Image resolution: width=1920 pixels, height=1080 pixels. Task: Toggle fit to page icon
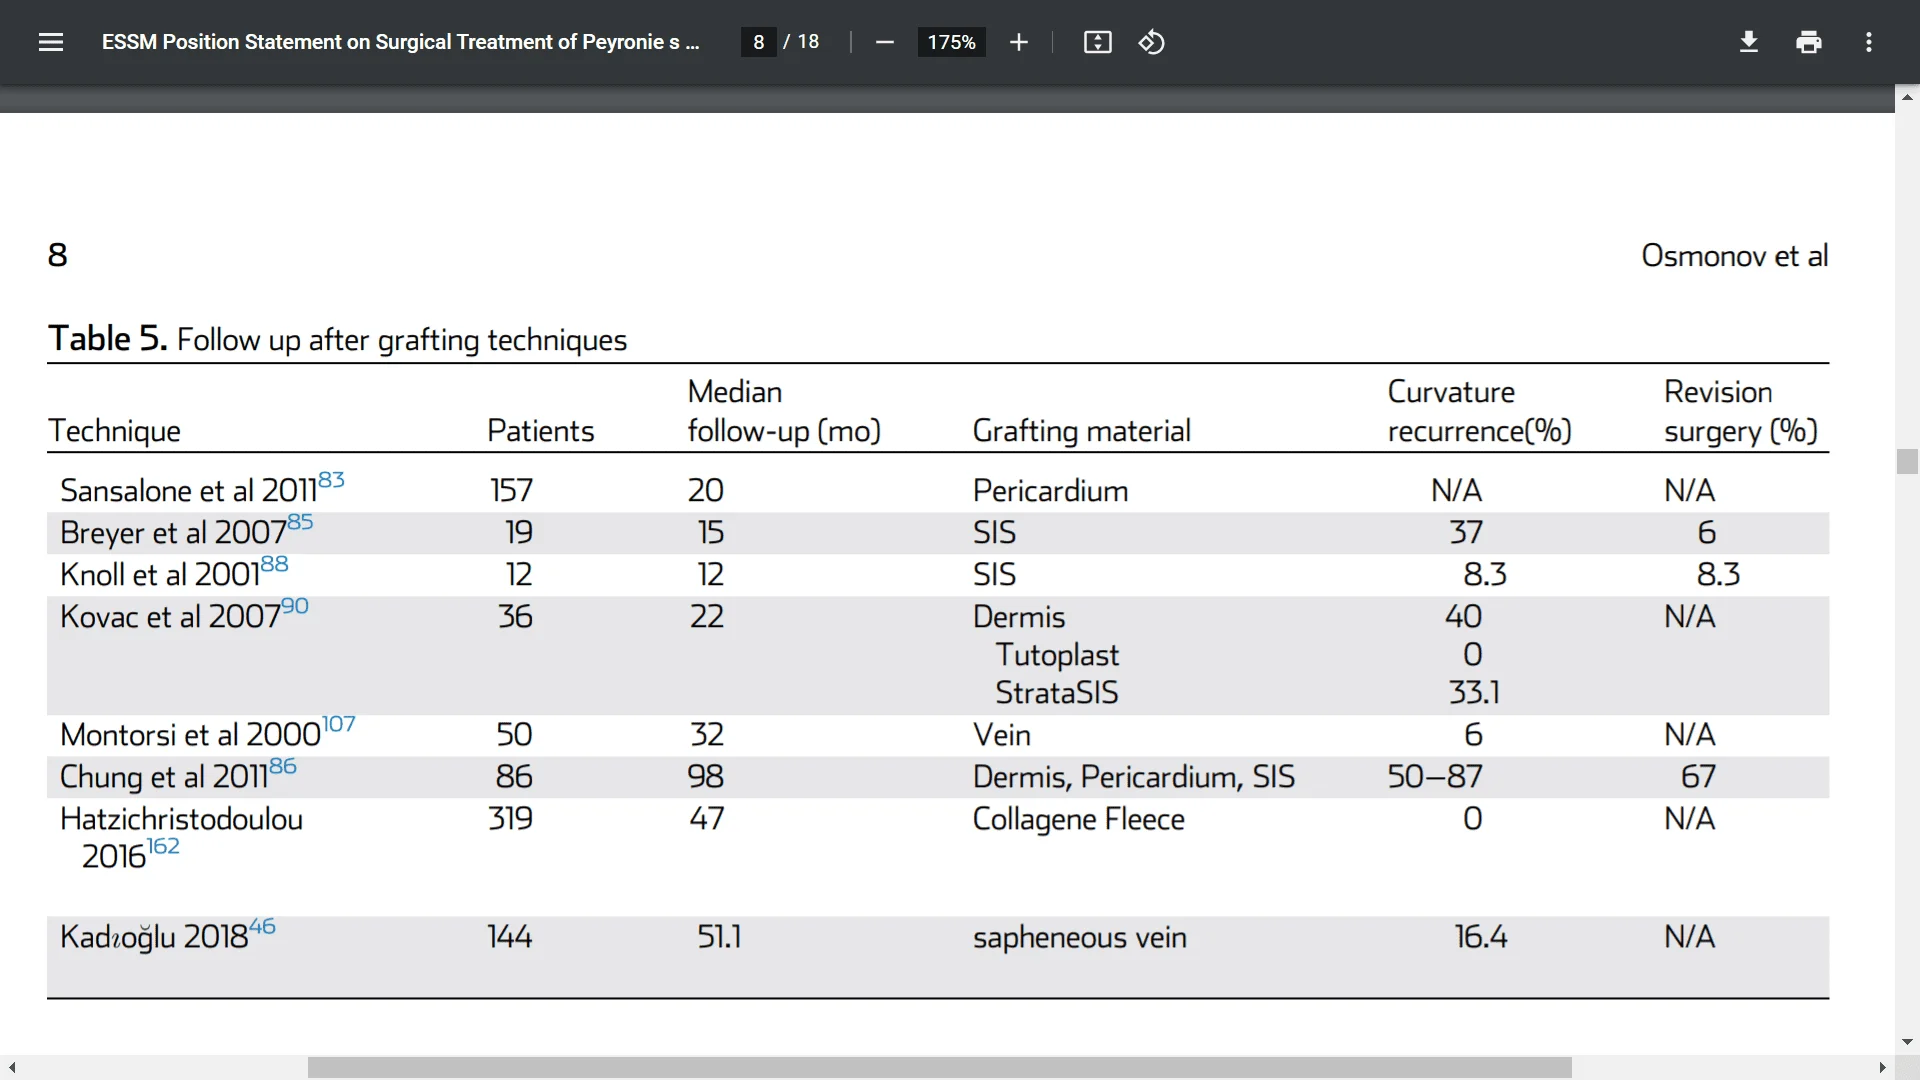click(1097, 42)
